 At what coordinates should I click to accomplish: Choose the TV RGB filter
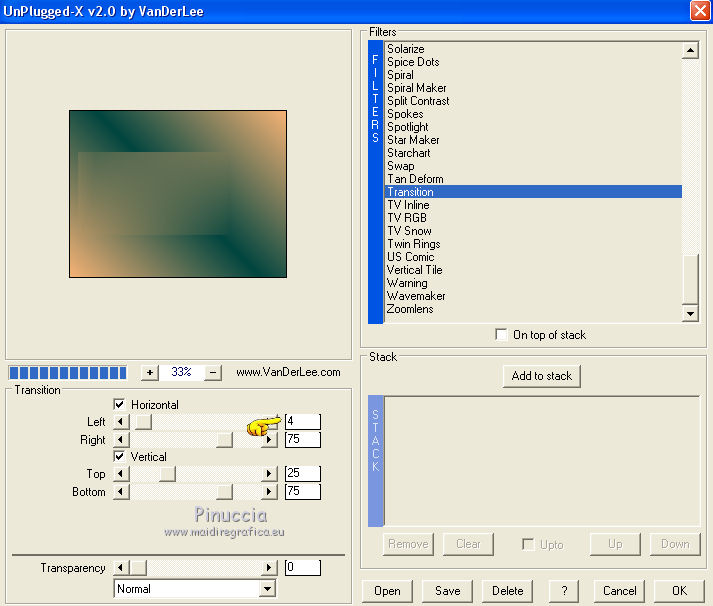(x=407, y=218)
